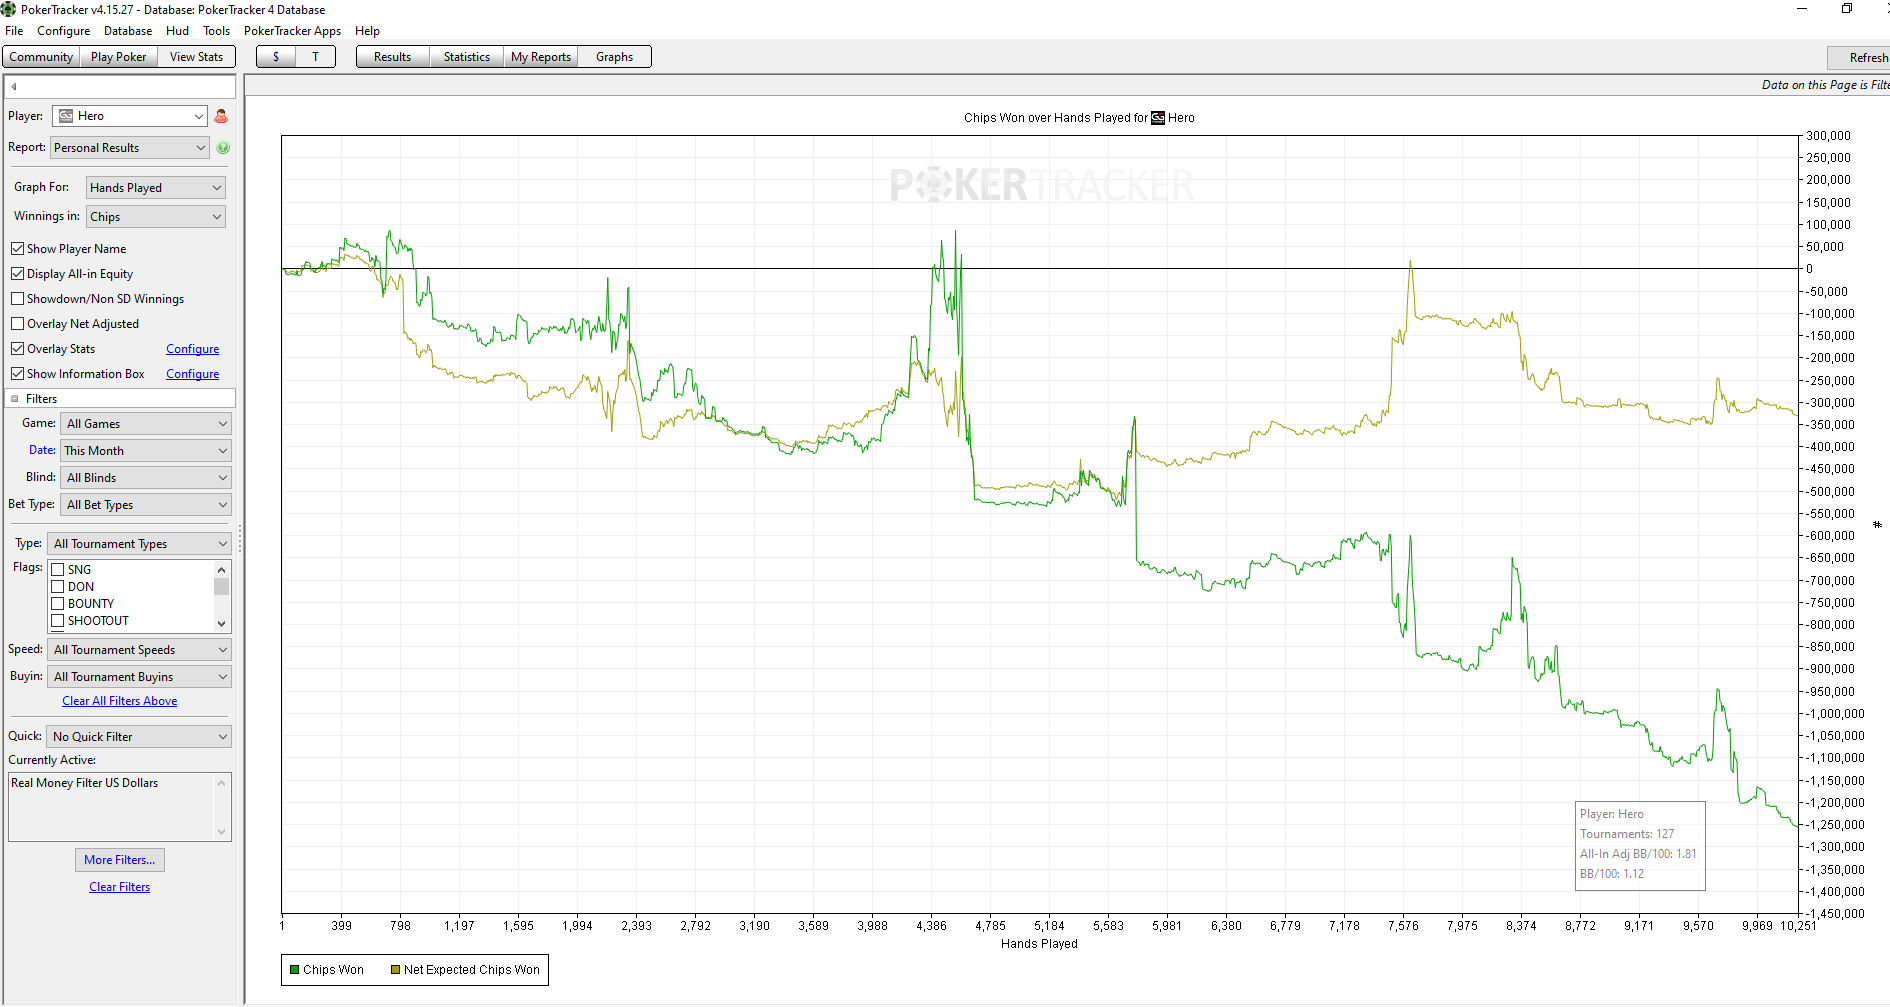Collapse the Filters section toggle icon
This screenshot has width=1890, height=1007.
tap(15, 399)
